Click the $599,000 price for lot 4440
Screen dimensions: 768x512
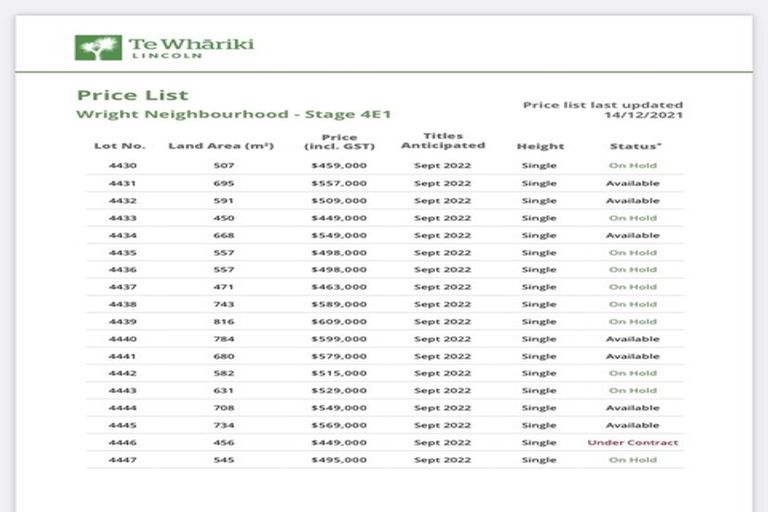[x=339, y=339]
